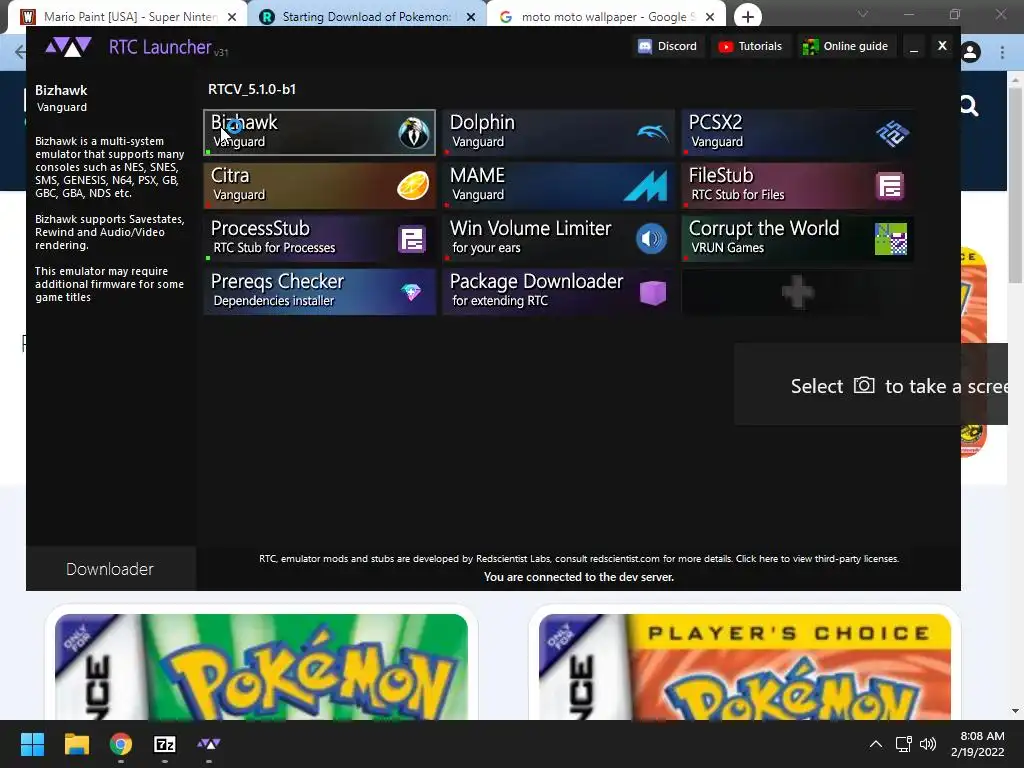The height and width of the screenshot is (768, 1024).
Task: Open the green Pokemon game cover thumbnail
Action: (x=261, y=666)
